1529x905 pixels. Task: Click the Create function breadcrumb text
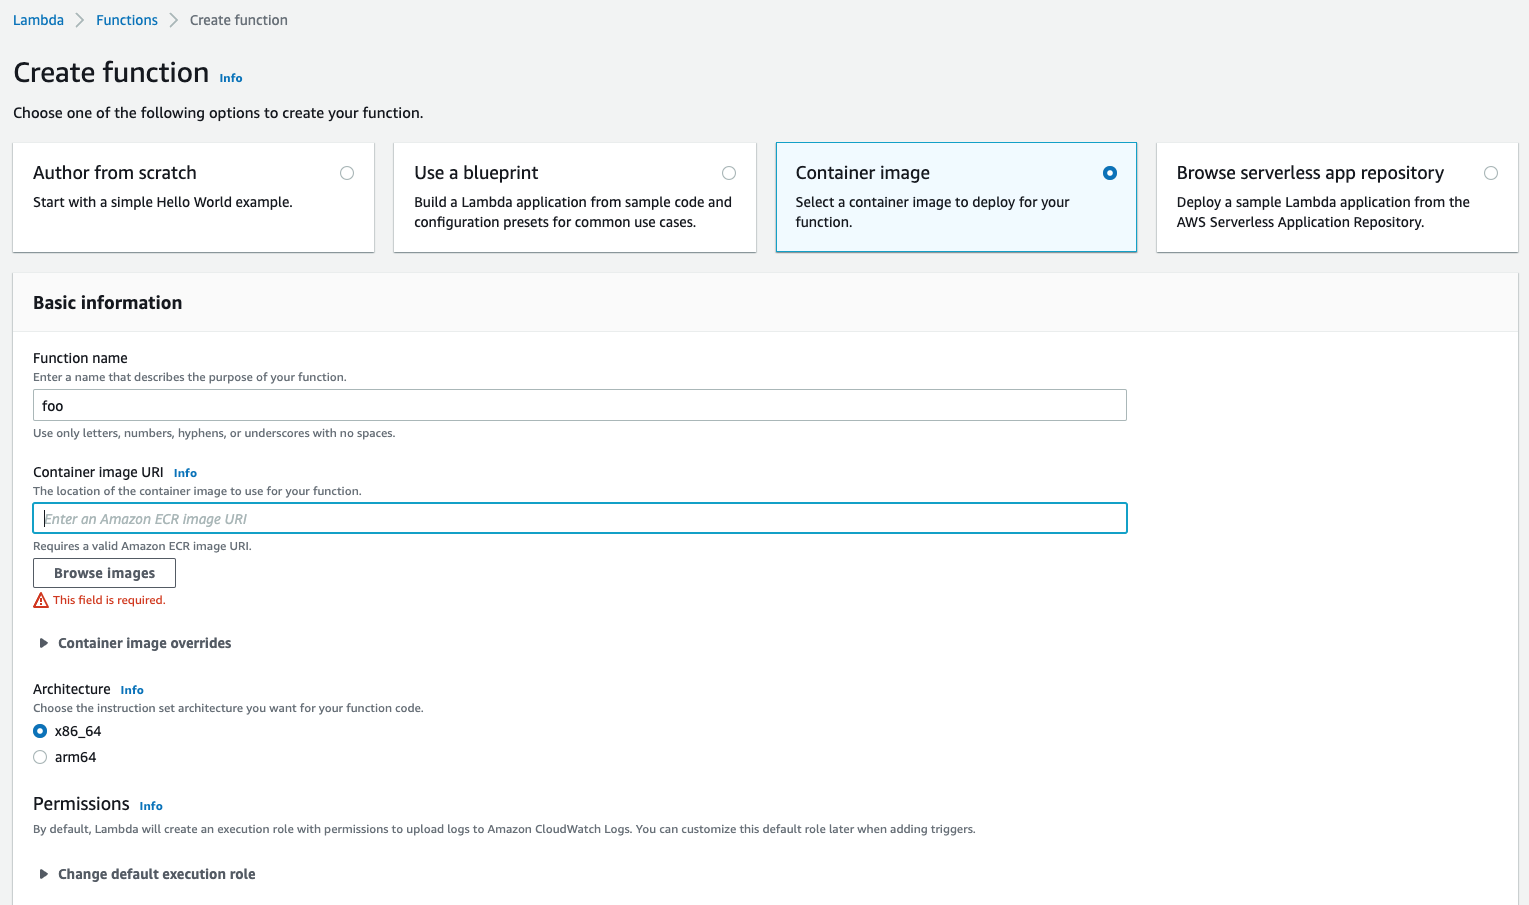point(239,20)
